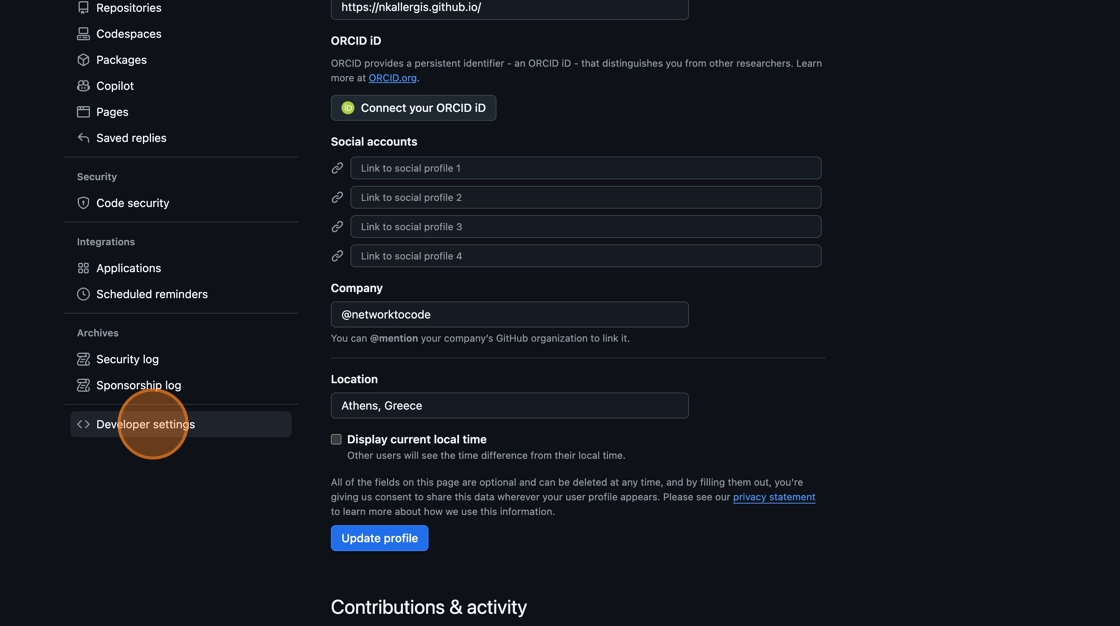
Task: Click the Code security shield icon
Action: click(83, 203)
